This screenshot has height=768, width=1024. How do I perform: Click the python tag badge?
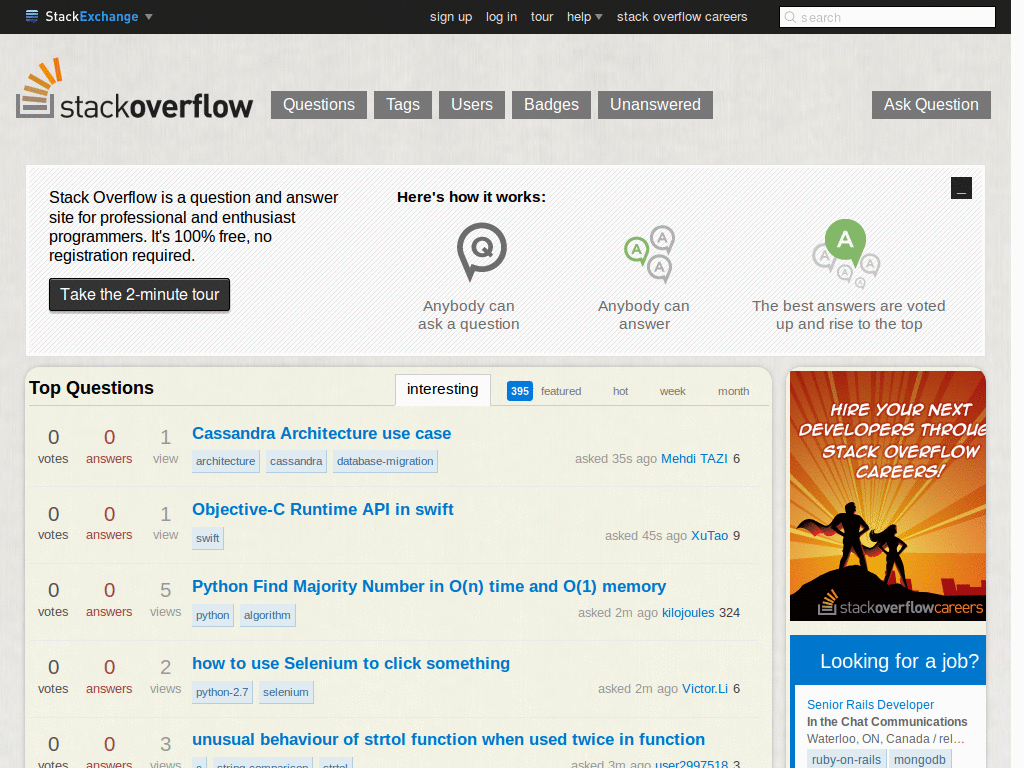coord(212,615)
